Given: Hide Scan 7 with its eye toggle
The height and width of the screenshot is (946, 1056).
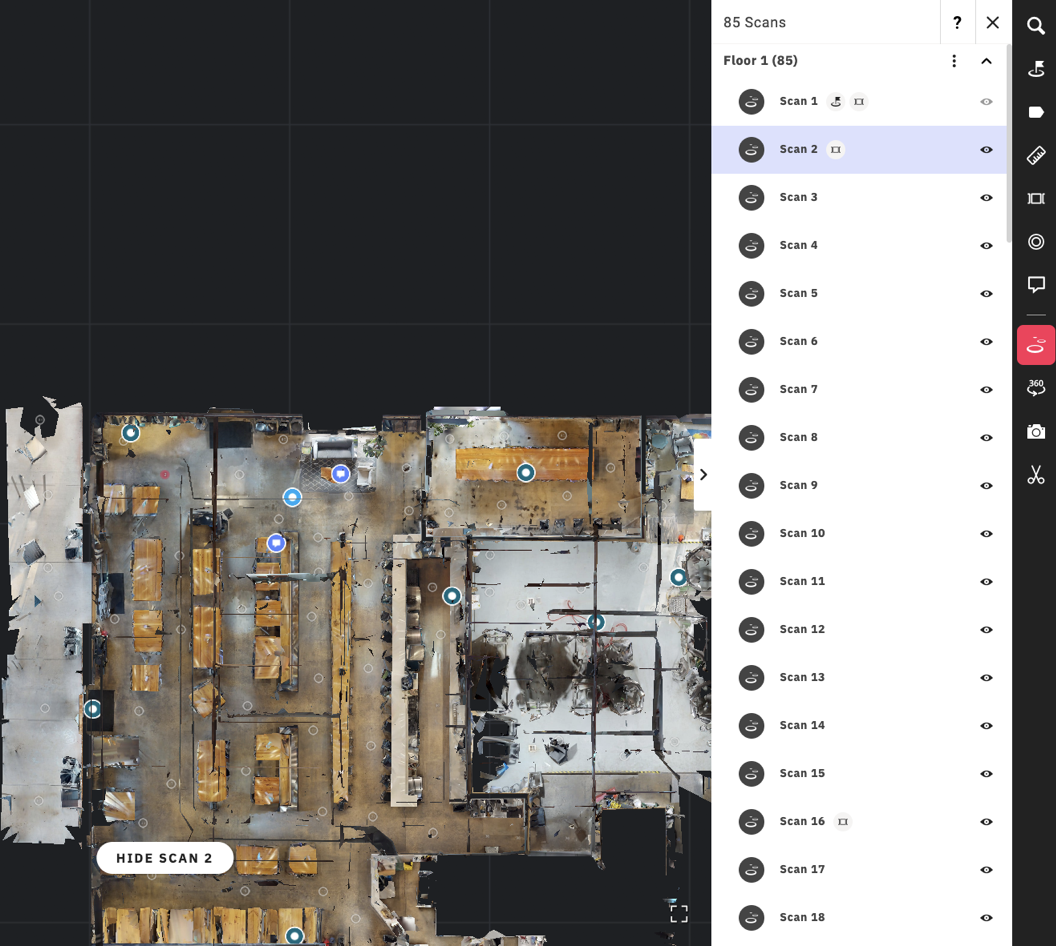Looking at the screenshot, I should [x=986, y=389].
